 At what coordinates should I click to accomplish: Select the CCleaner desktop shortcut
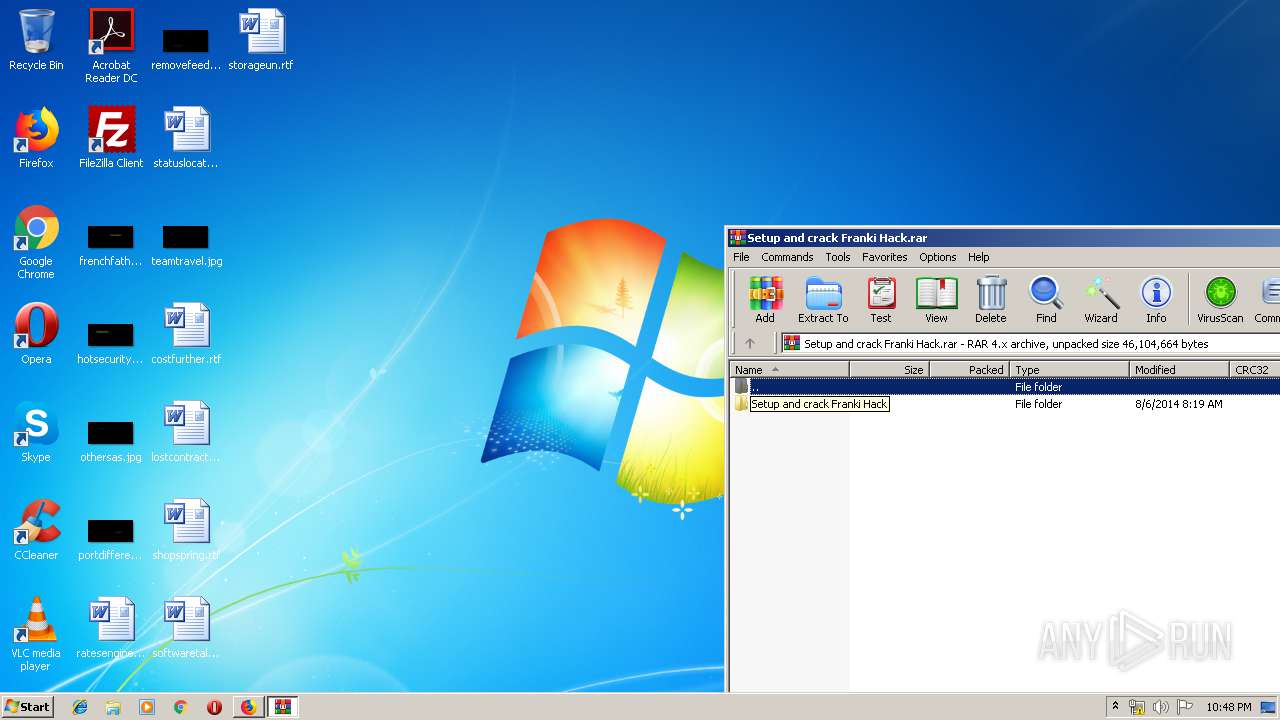tap(36, 530)
